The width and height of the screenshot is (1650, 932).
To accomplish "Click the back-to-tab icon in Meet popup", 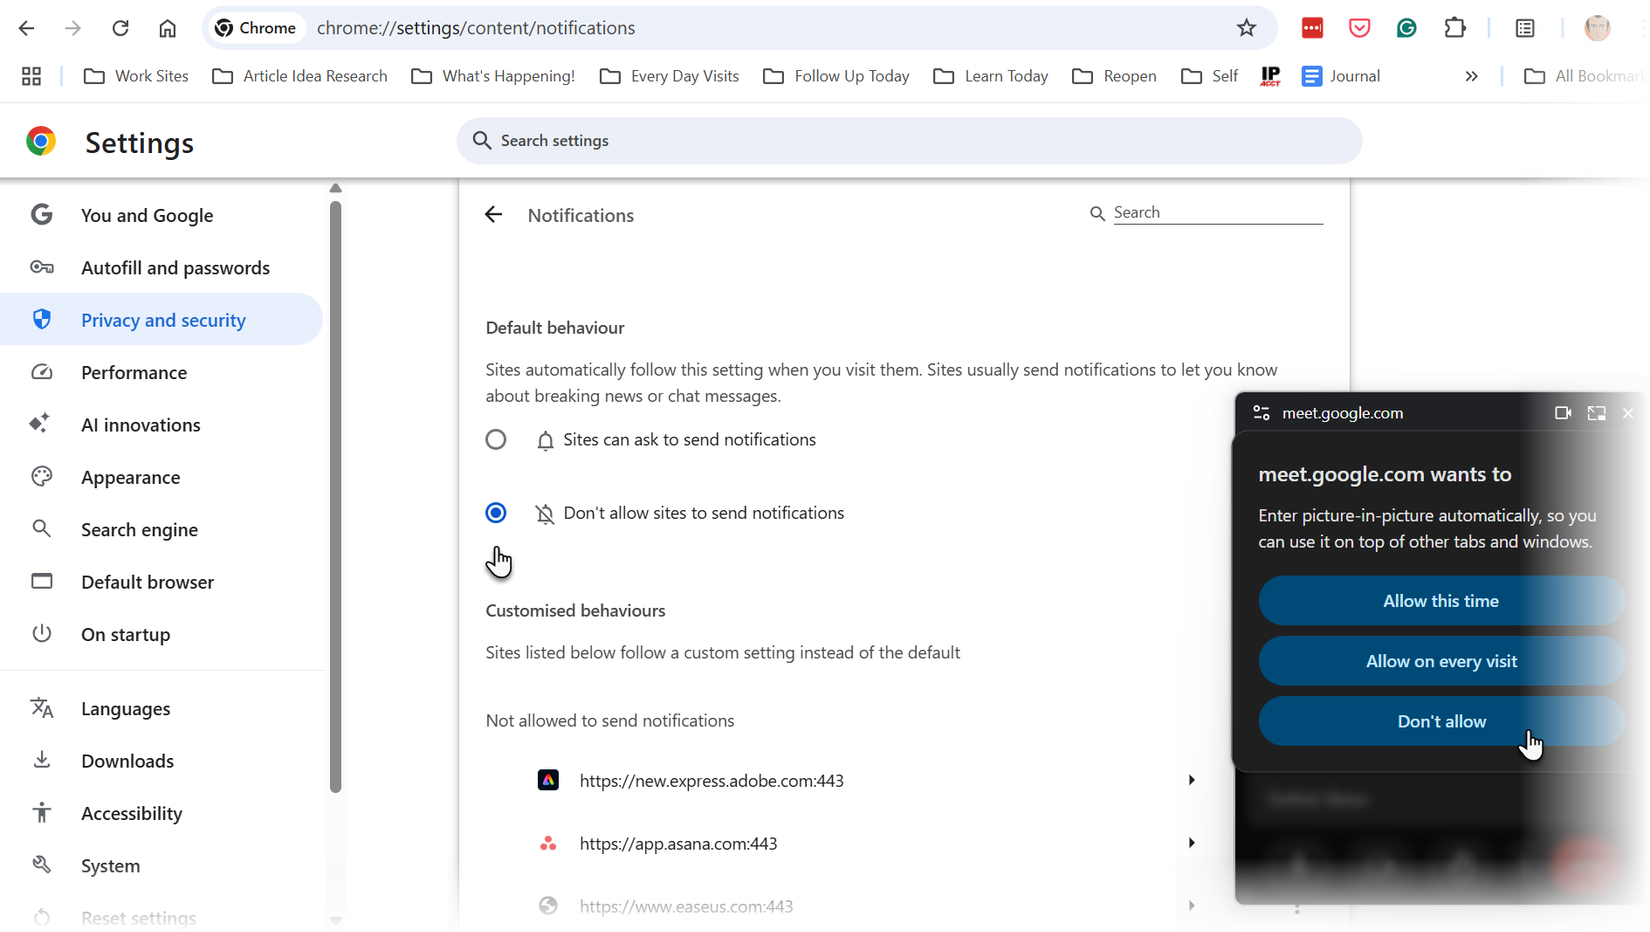I will point(1596,413).
